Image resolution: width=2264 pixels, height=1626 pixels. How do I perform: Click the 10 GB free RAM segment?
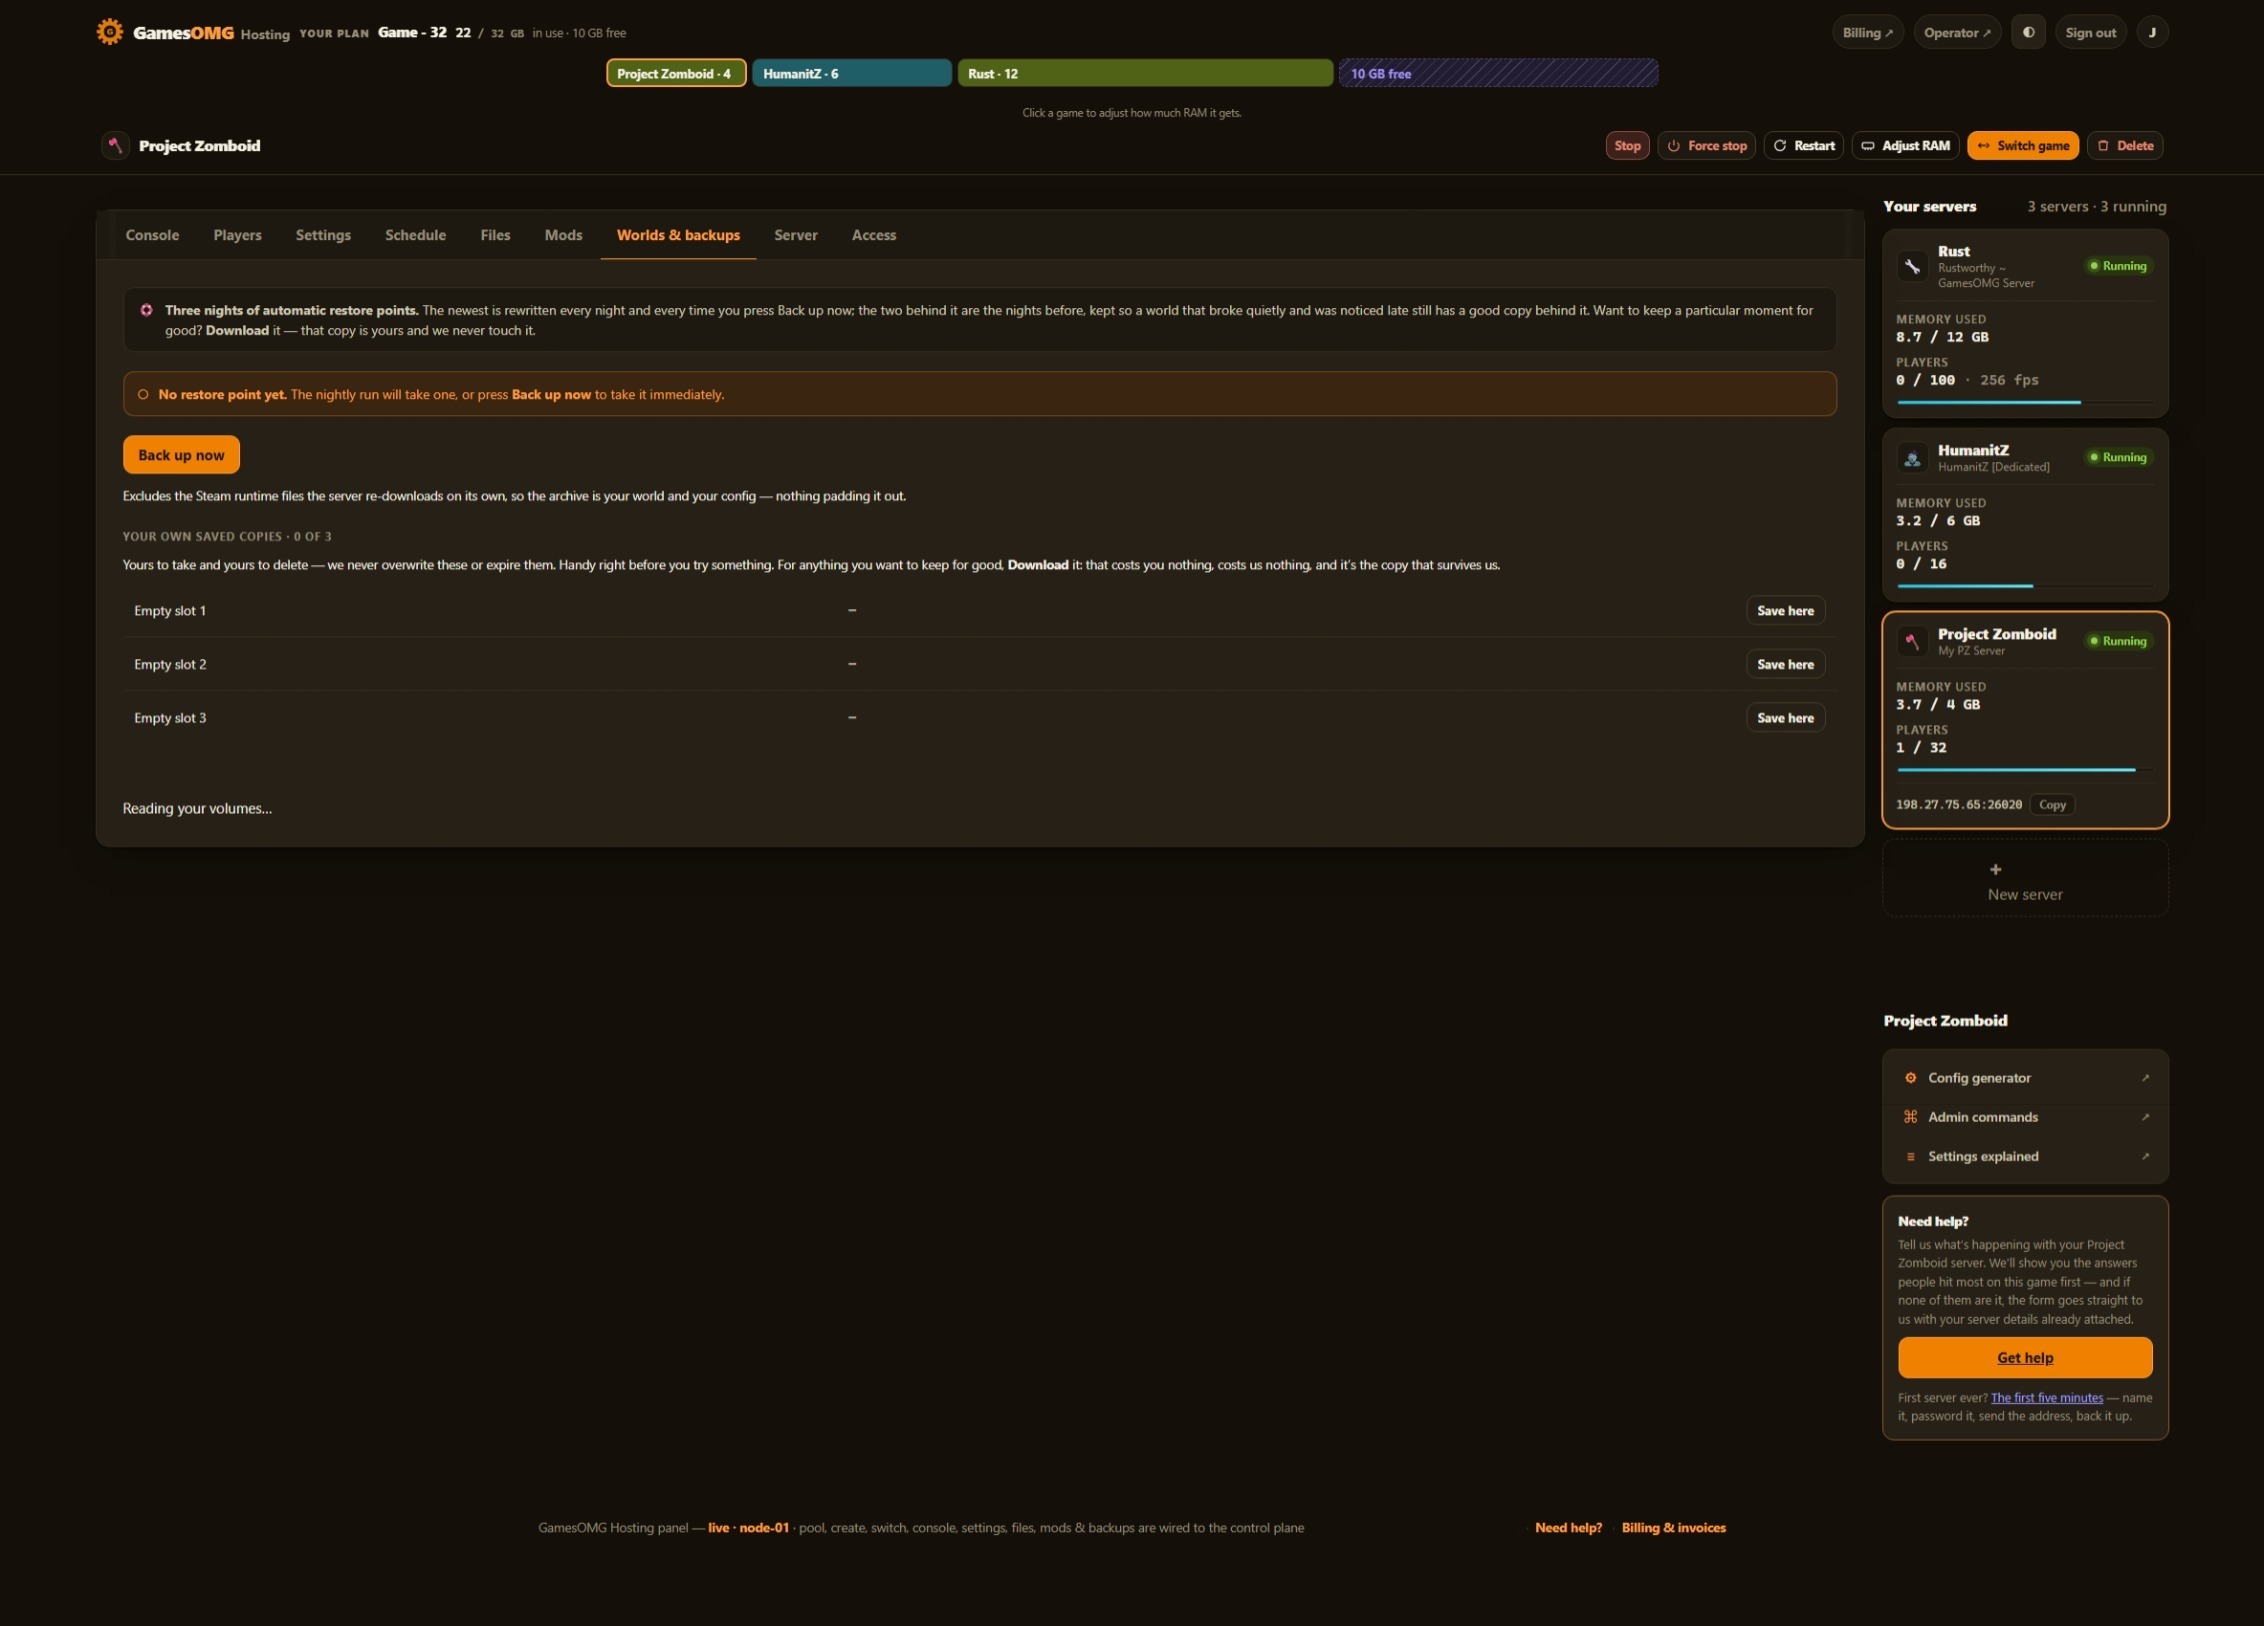[x=1498, y=73]
